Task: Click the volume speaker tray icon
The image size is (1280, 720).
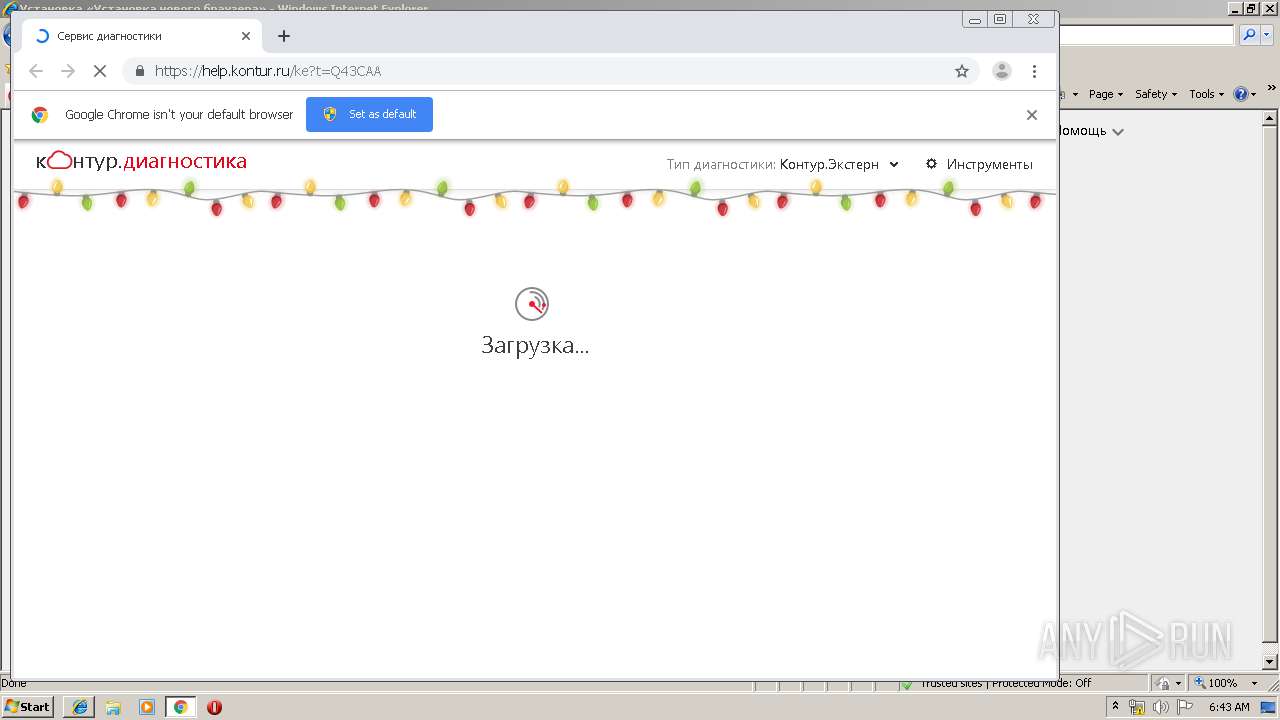Action: [x=1161, y=707]
